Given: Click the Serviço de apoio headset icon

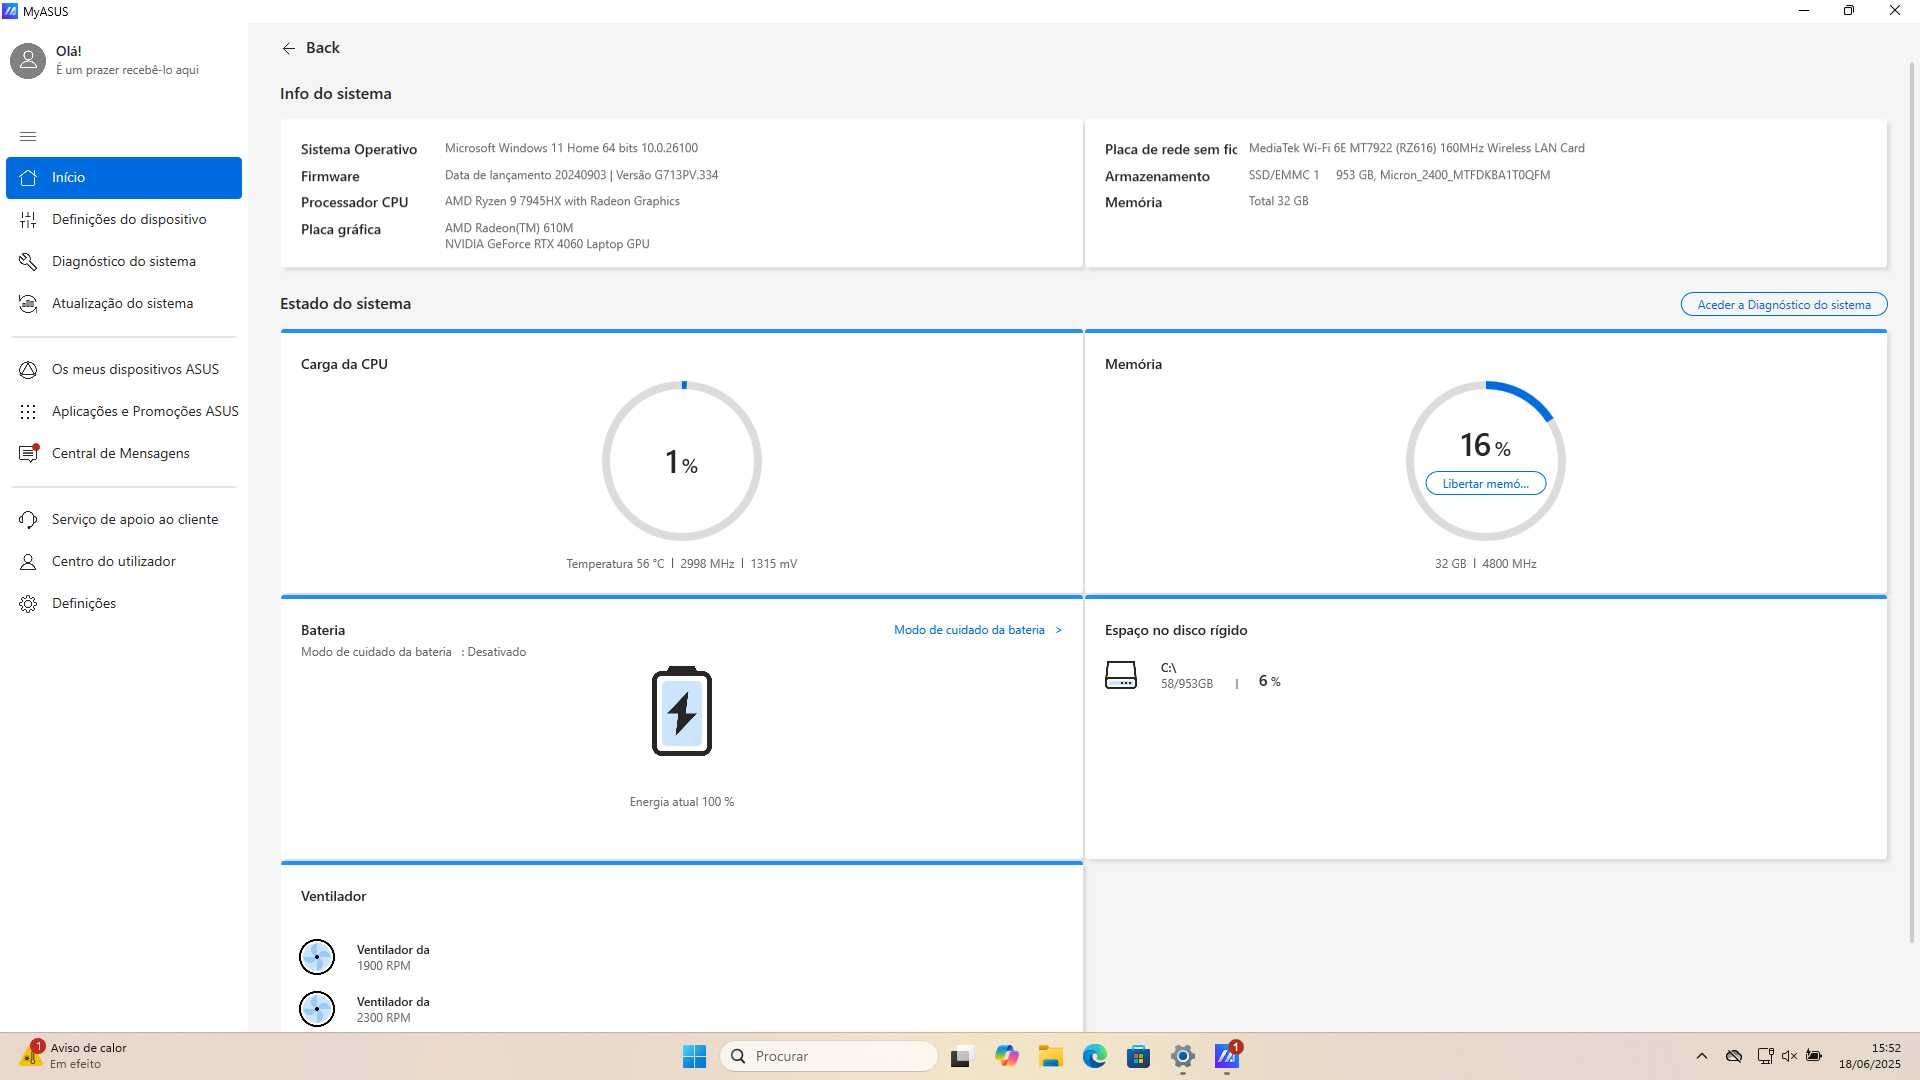Looking at the screenshot, I should 28,519.
